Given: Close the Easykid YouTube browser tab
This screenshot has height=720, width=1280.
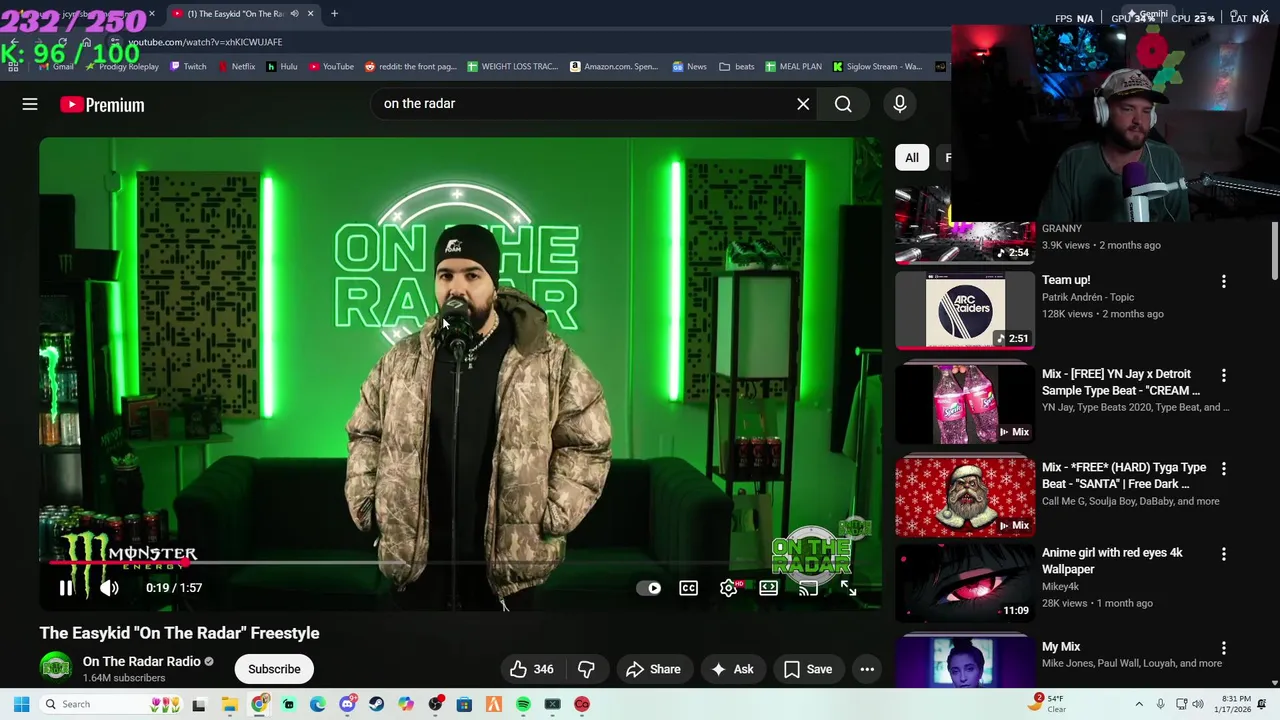Looking at the screenshot, I should pos(310,14).
